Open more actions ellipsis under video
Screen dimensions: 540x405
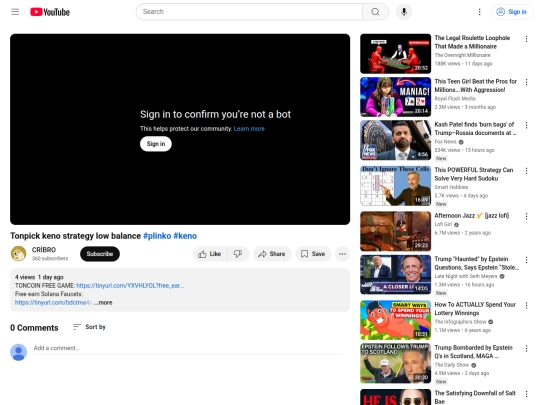click(x=342, y=254)
